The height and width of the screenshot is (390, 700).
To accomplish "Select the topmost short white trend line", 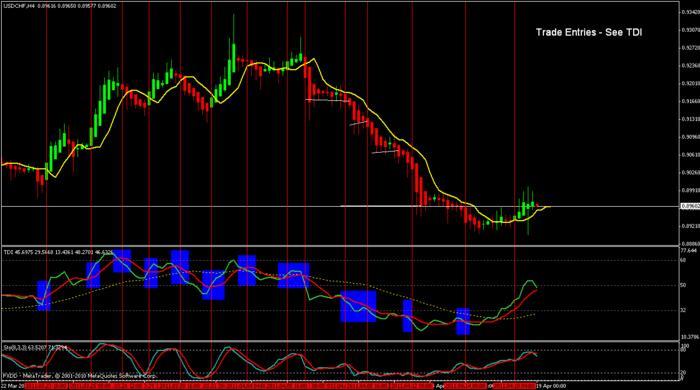I will [x=327, y=100].
